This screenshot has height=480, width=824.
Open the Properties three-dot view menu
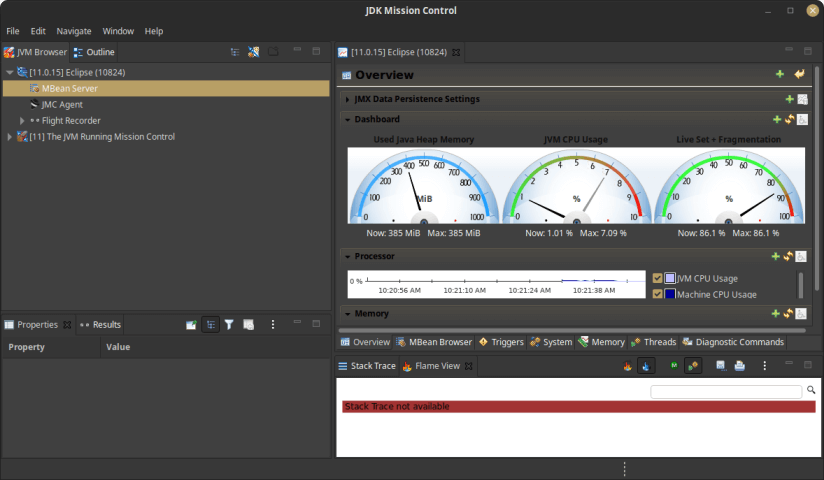[x=273, y=325]
